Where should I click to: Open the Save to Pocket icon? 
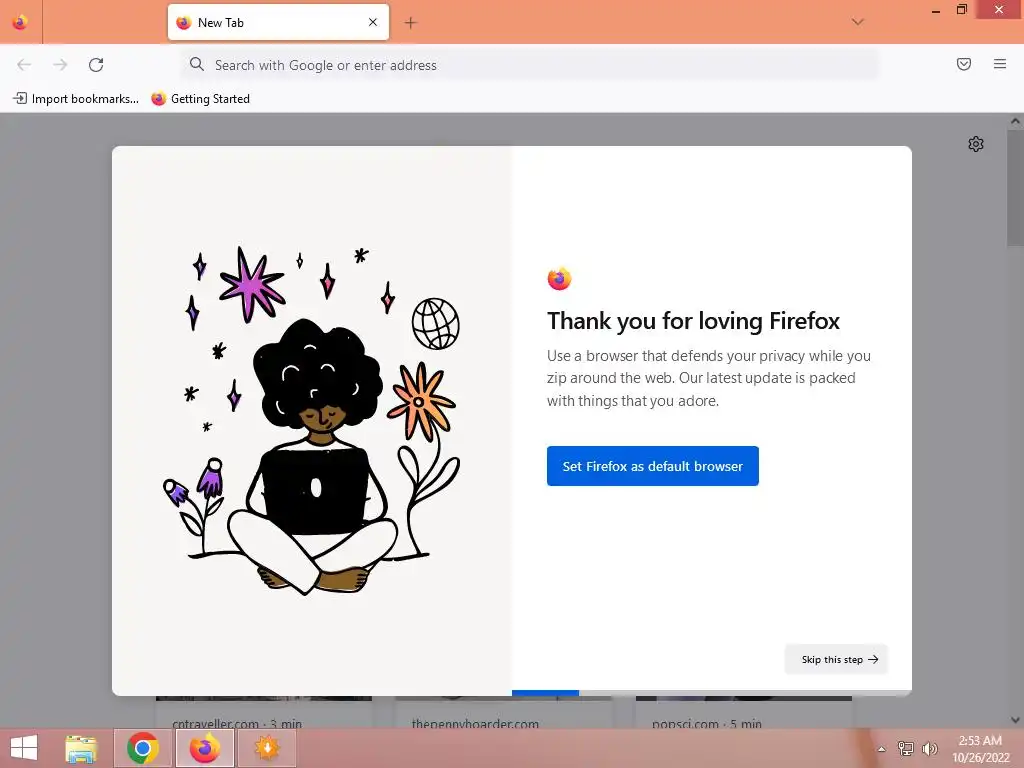pos(964,64)
